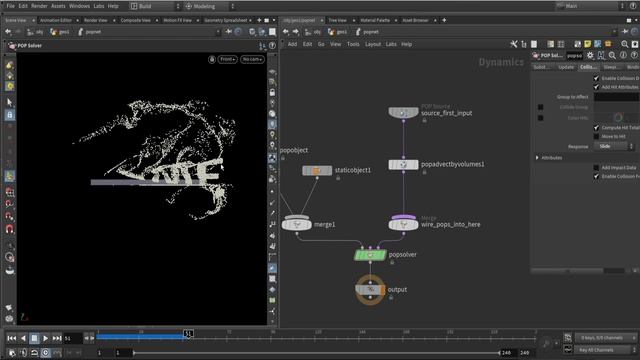Click the frame range slider bar
The height and width of the screenshot is (360, 640).
tap(316, 353)
